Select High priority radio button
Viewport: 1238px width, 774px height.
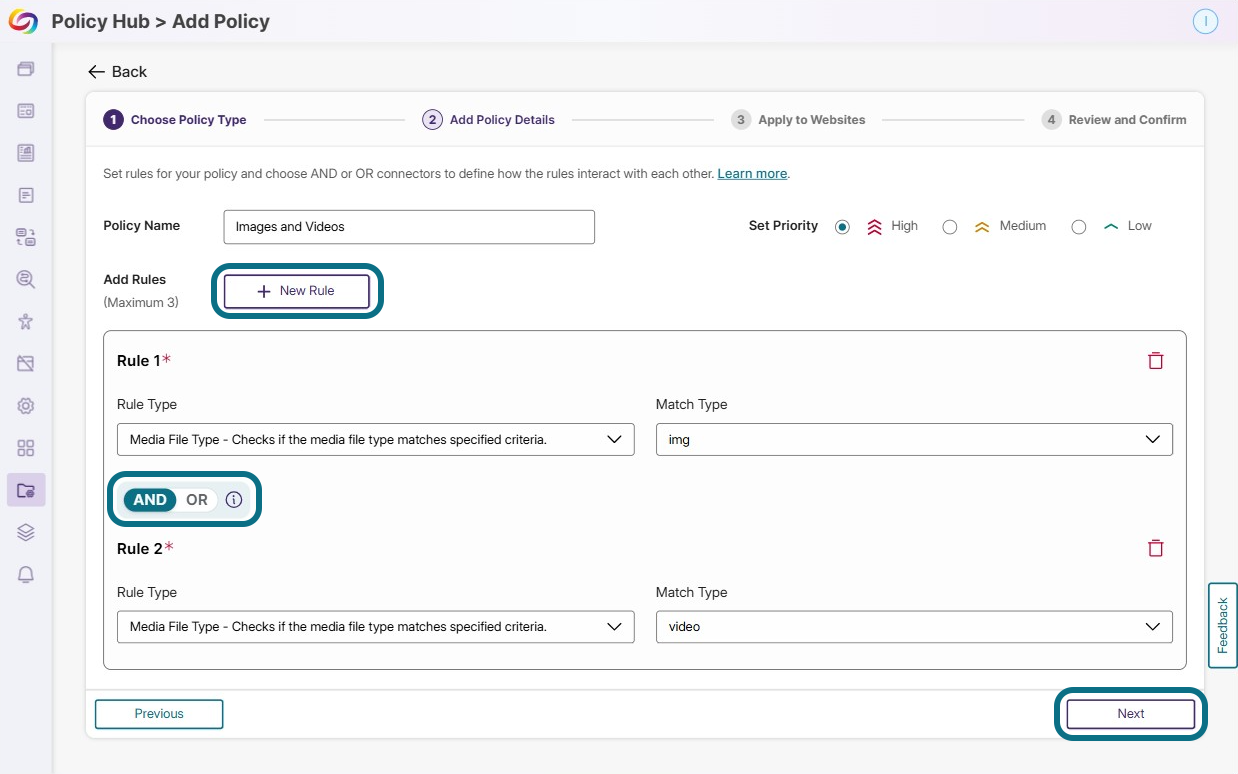click(x=842, y=227)
